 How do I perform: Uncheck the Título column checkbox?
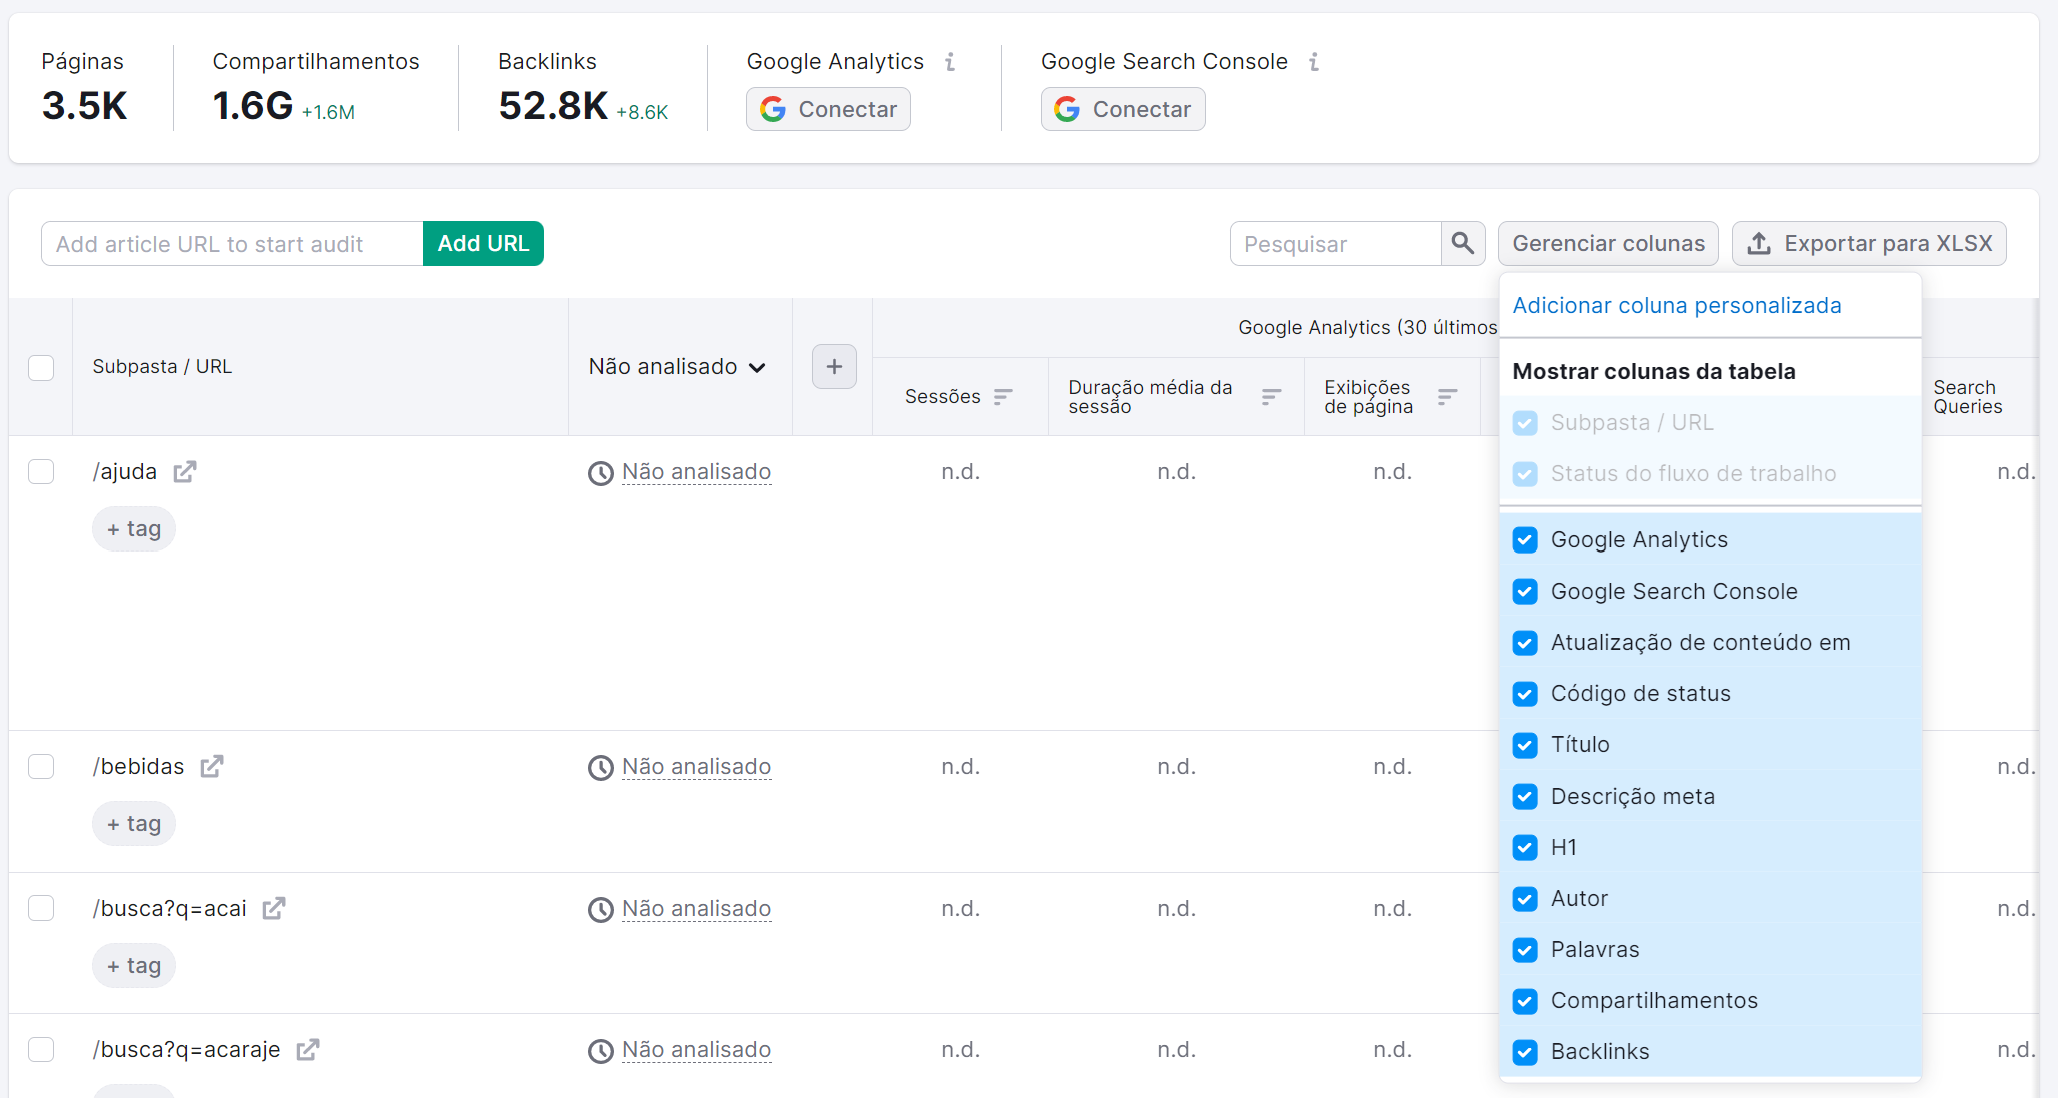(x=1525, y=745)
